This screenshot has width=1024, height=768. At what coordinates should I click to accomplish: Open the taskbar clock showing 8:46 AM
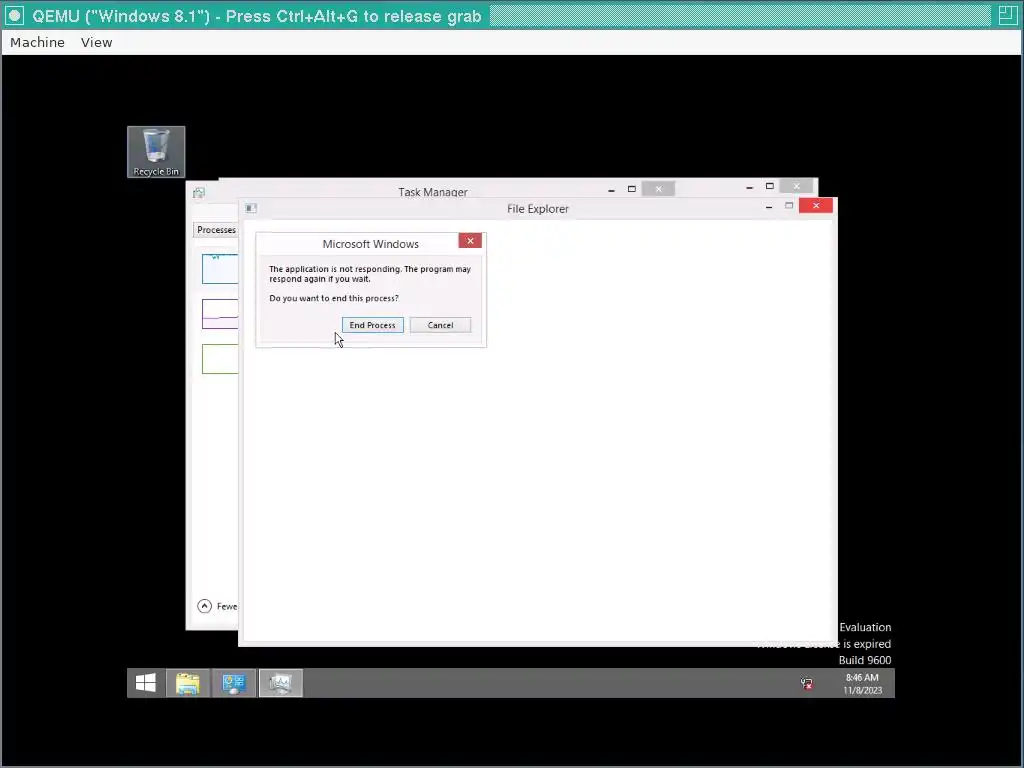(862, 684)
